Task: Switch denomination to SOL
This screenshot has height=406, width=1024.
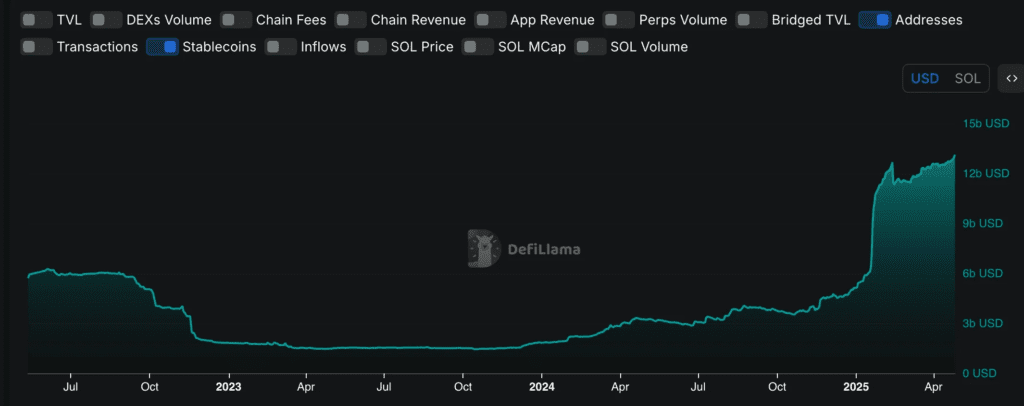Action: 967,78
